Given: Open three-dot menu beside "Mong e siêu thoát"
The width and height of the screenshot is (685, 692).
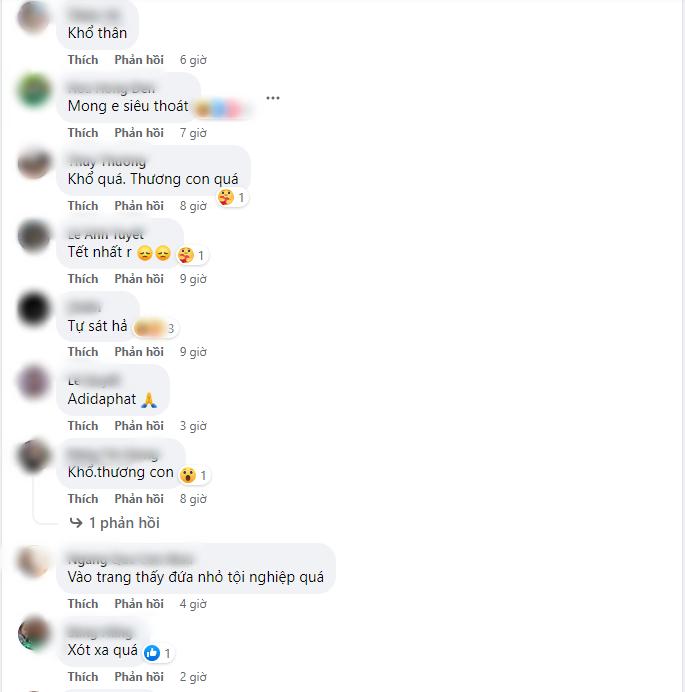Looking at the screenshot, I should click(273, 98).
